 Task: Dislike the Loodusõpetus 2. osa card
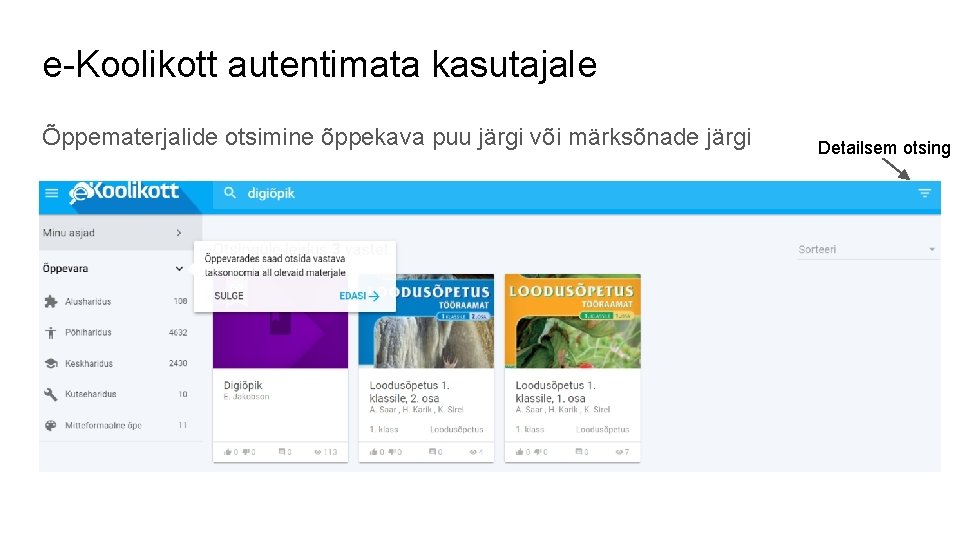(x=394, y=452)
